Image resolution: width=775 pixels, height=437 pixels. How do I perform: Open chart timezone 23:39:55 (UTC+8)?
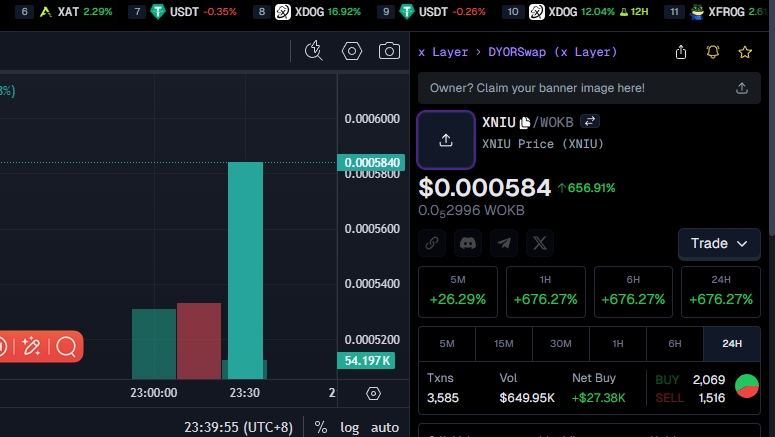pos(238,427)
